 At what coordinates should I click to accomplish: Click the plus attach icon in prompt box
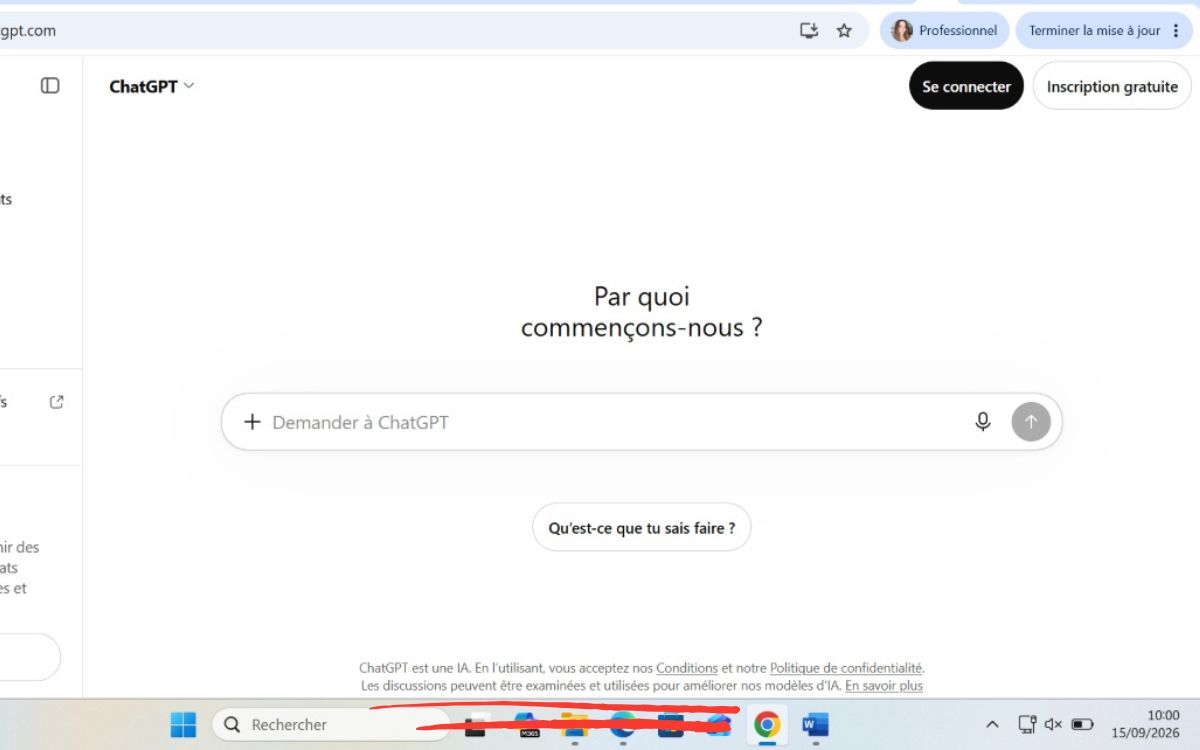(252, 422)
